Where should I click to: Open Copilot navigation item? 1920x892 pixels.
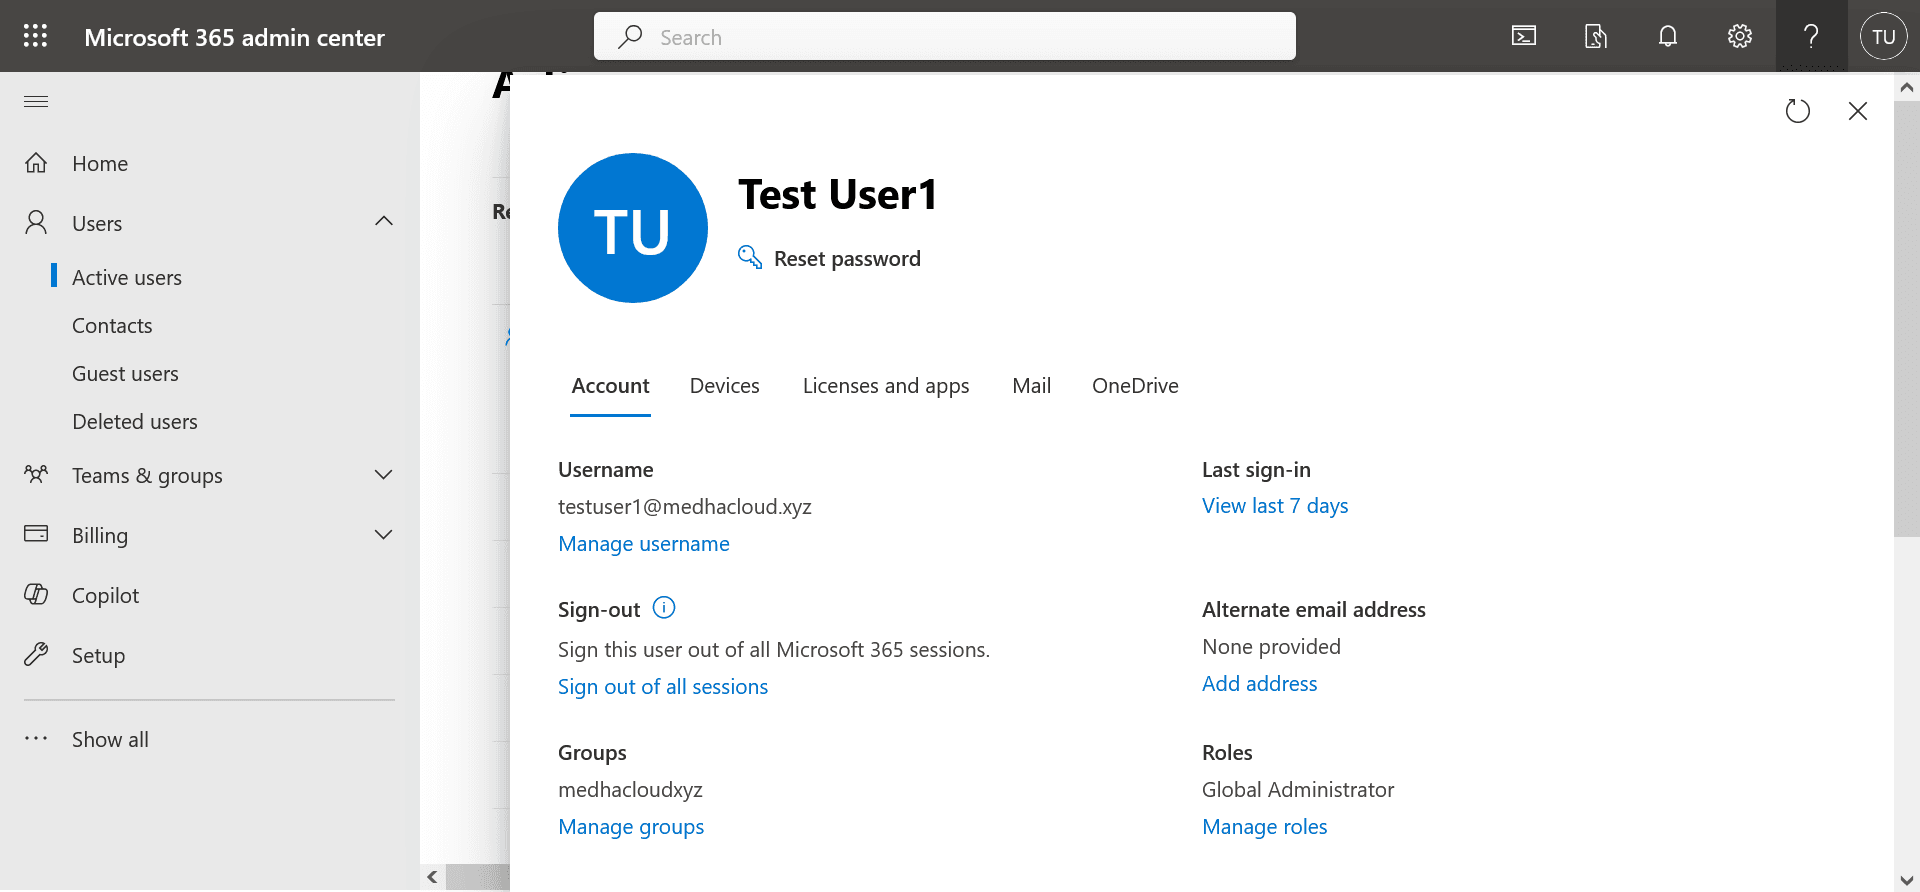105,595
